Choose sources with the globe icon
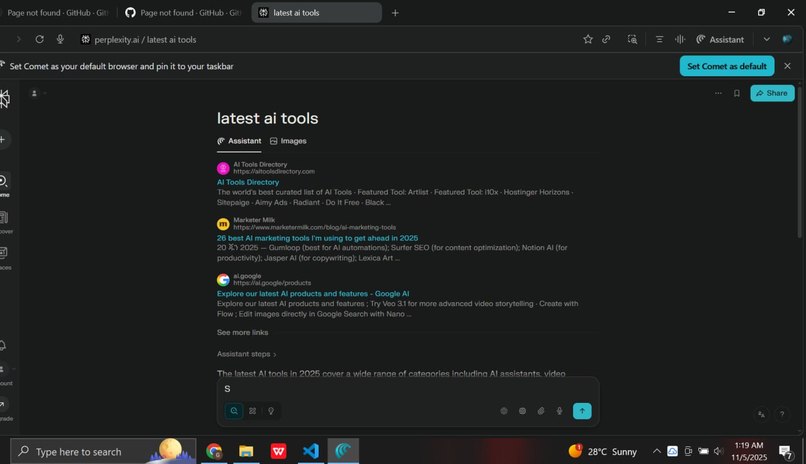This screenshot has height=464, width=806. (504, 411)
